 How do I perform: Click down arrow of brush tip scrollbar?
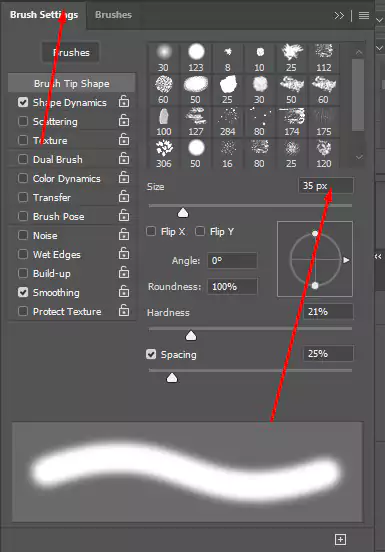point(359,157)
